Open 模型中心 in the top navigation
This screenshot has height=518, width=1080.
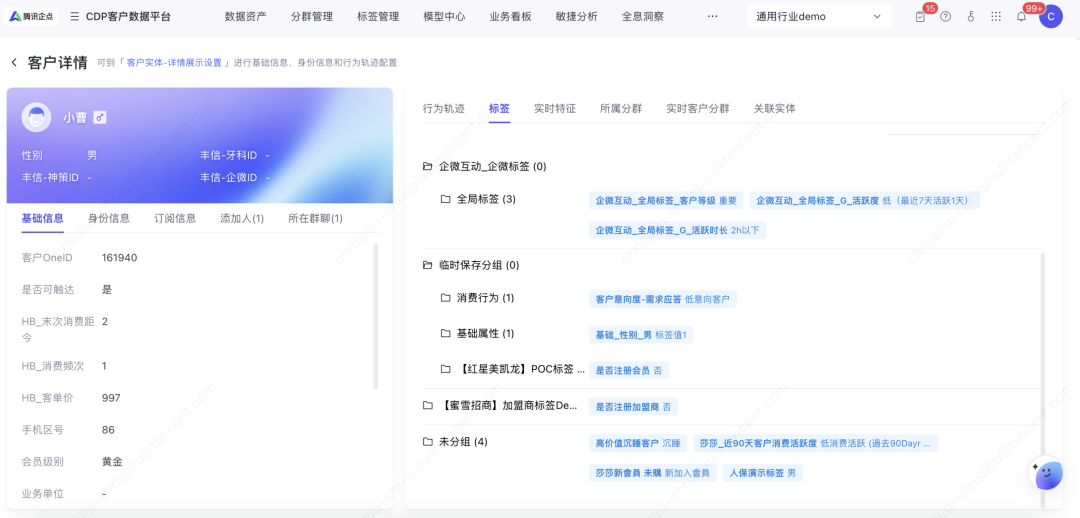(444, 17)
